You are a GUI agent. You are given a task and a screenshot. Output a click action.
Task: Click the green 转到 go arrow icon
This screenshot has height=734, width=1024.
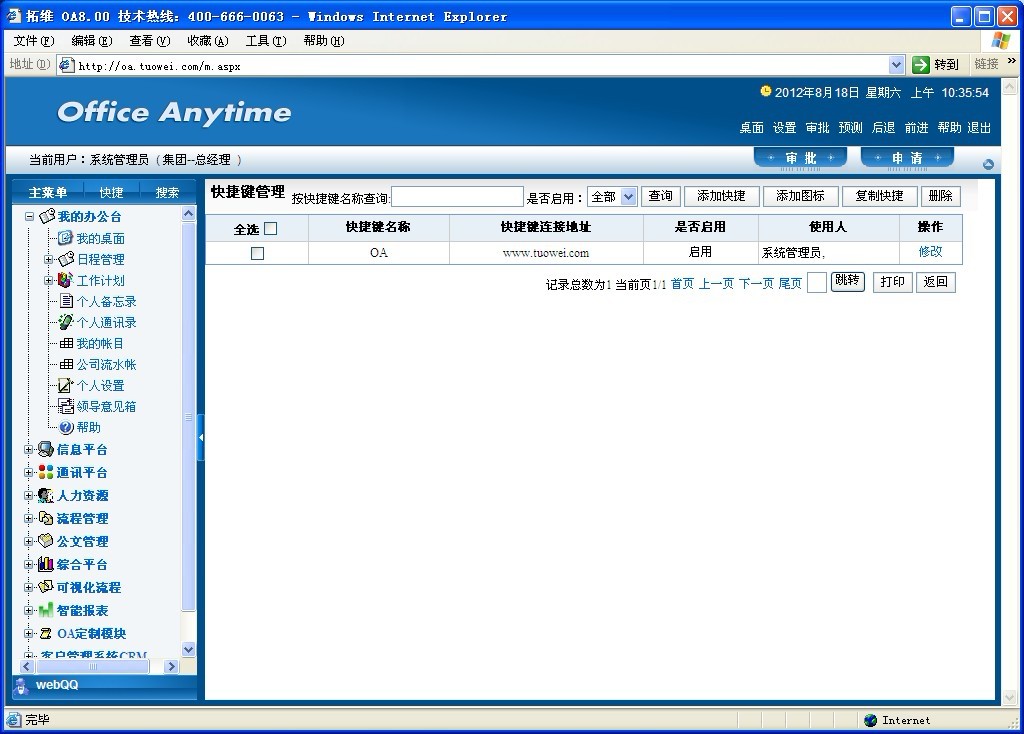tap(921, 64)
